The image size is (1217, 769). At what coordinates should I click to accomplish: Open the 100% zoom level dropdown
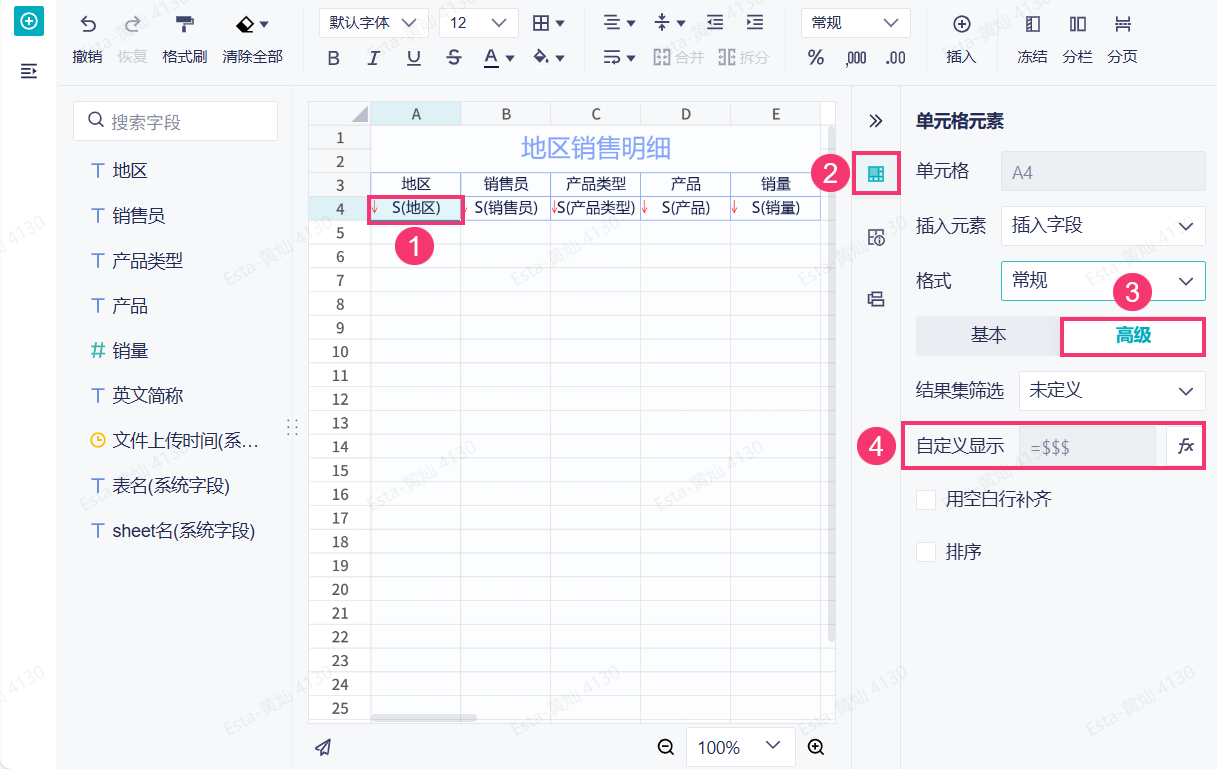click(741, 747)
